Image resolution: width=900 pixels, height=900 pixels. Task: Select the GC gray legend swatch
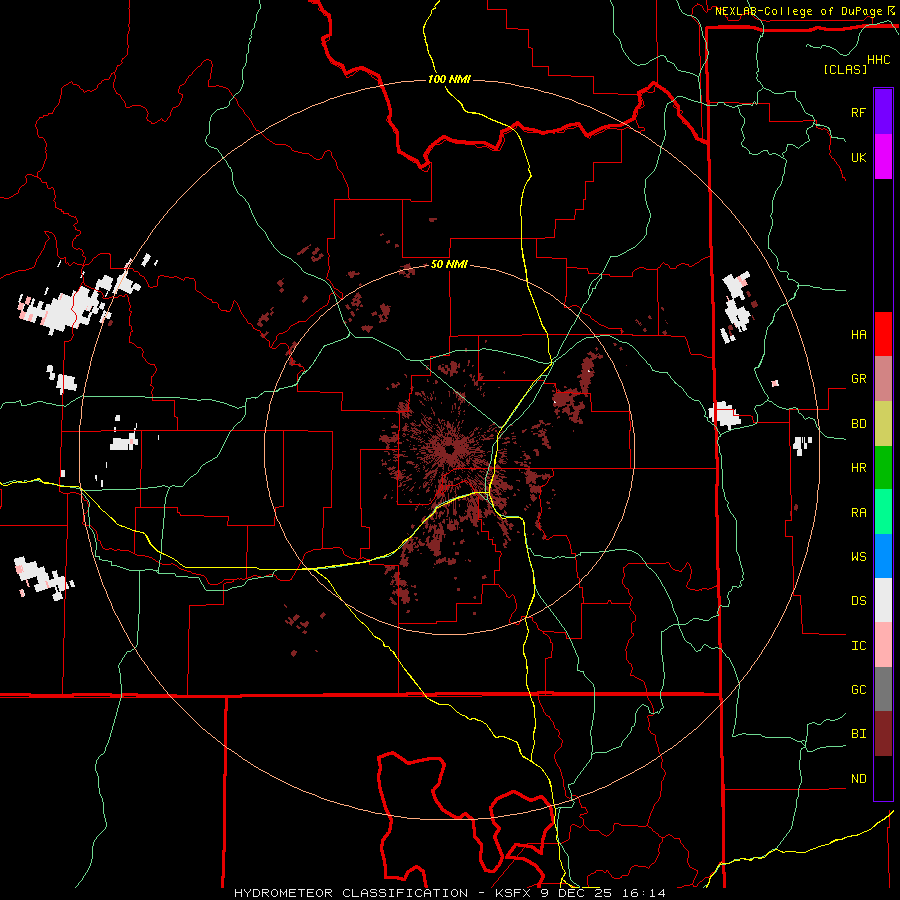point(883,689)
